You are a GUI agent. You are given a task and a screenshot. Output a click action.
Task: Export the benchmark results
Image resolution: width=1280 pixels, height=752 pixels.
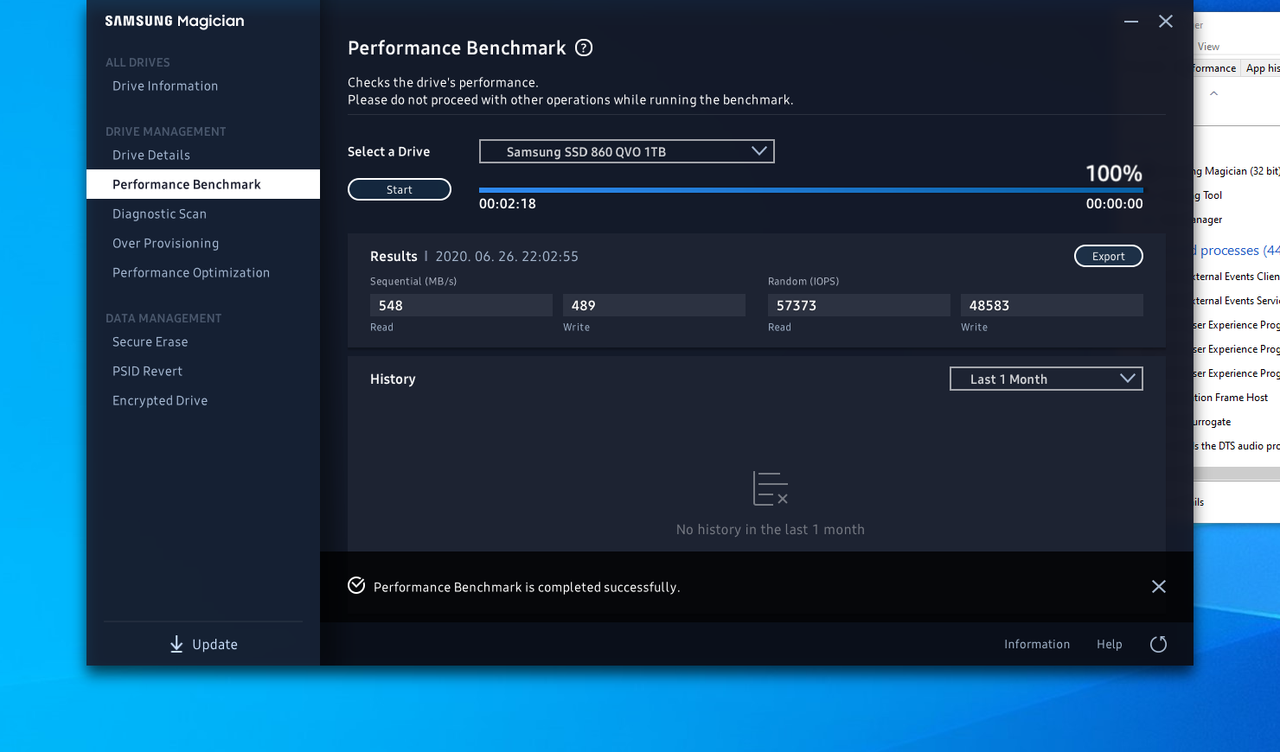tap(1108, 256)
